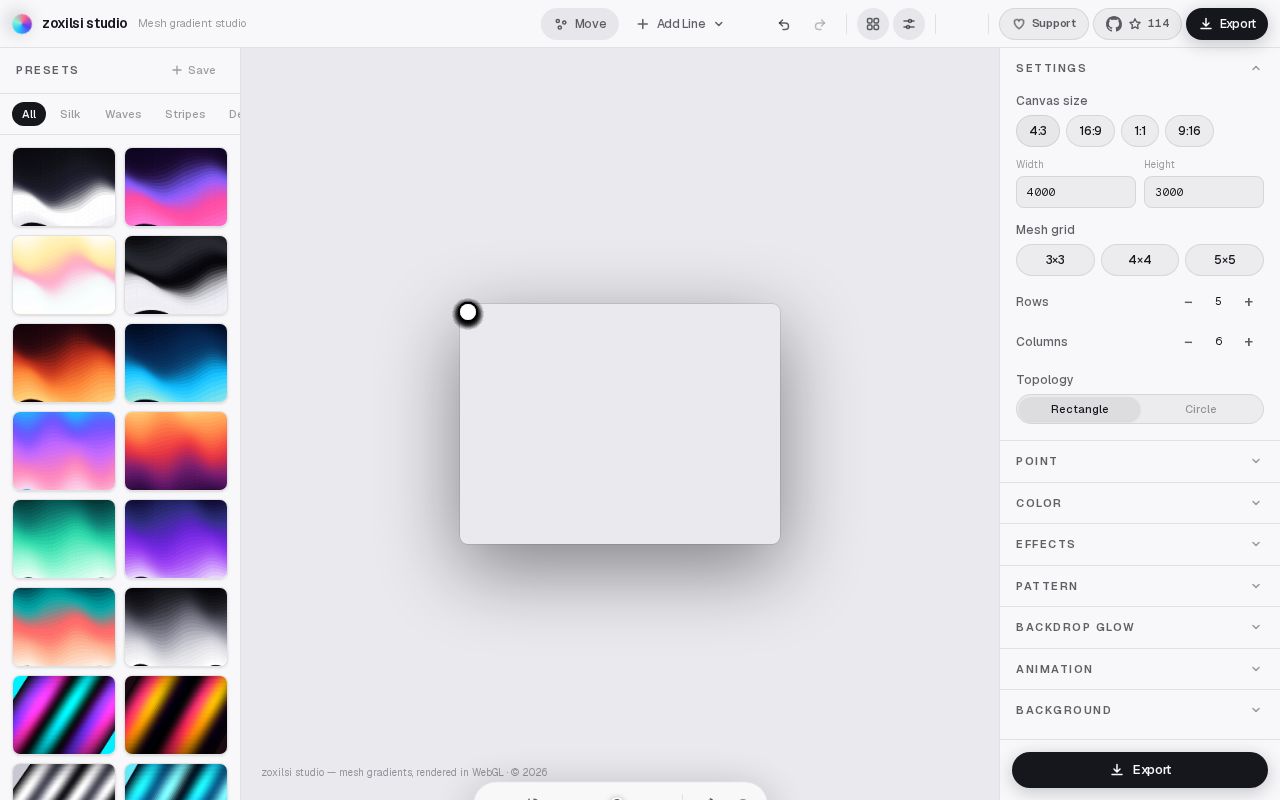Viewport: 1280px width, 800px height.
Task: Decrease the Rows count with minus
Action: tap(1188, 302)
